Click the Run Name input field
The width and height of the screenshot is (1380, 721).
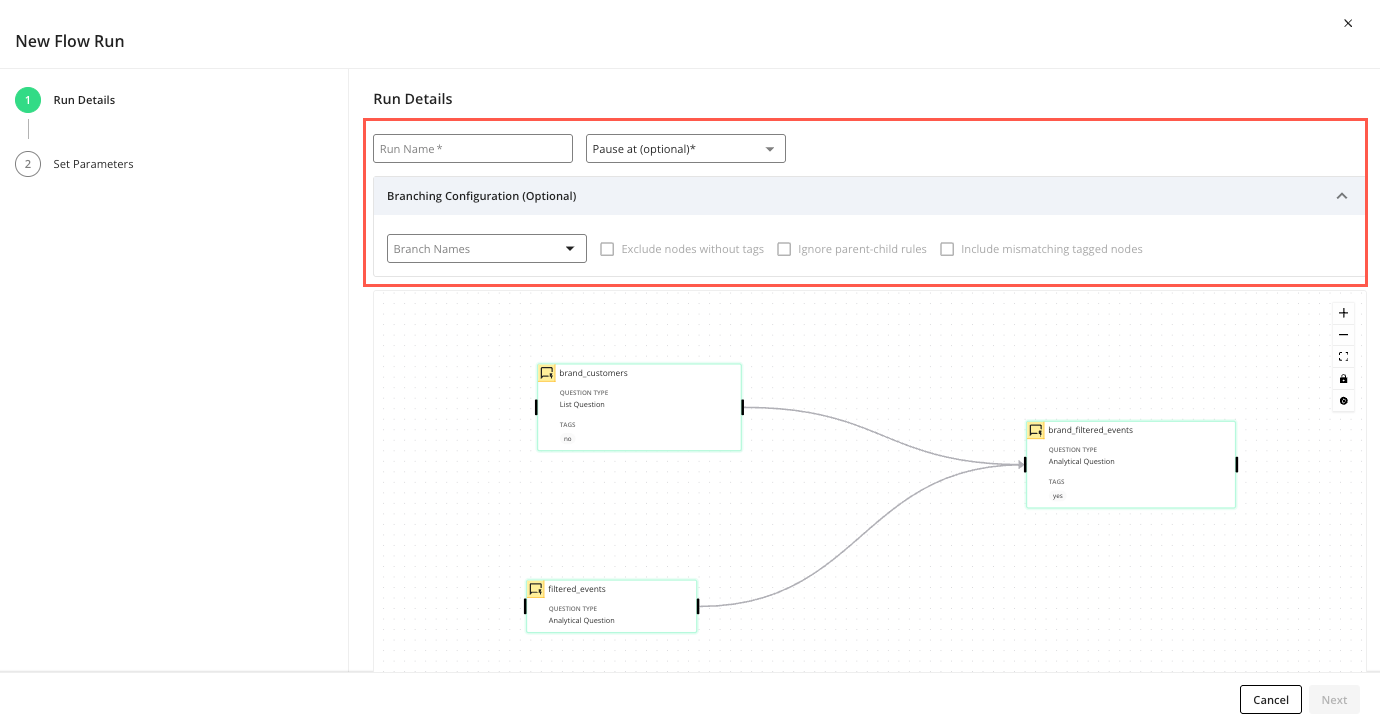point(472,148)
